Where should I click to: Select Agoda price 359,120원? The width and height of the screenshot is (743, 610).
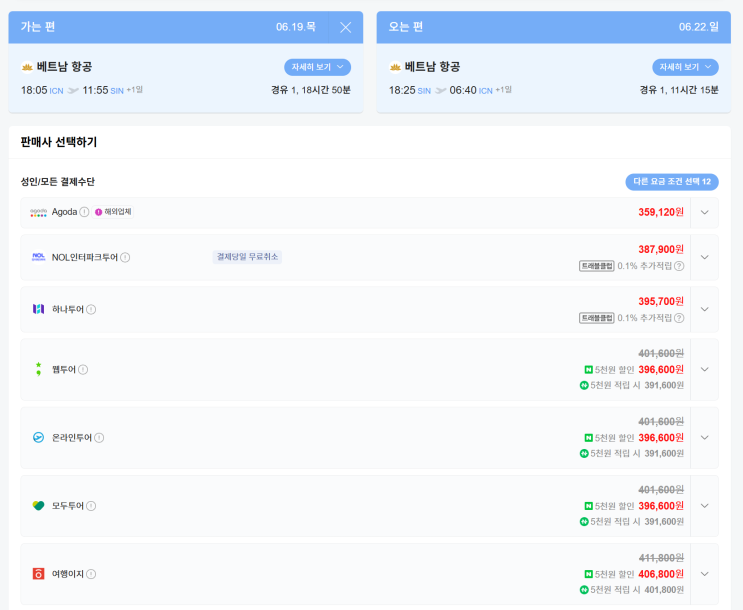coord(661,212)
